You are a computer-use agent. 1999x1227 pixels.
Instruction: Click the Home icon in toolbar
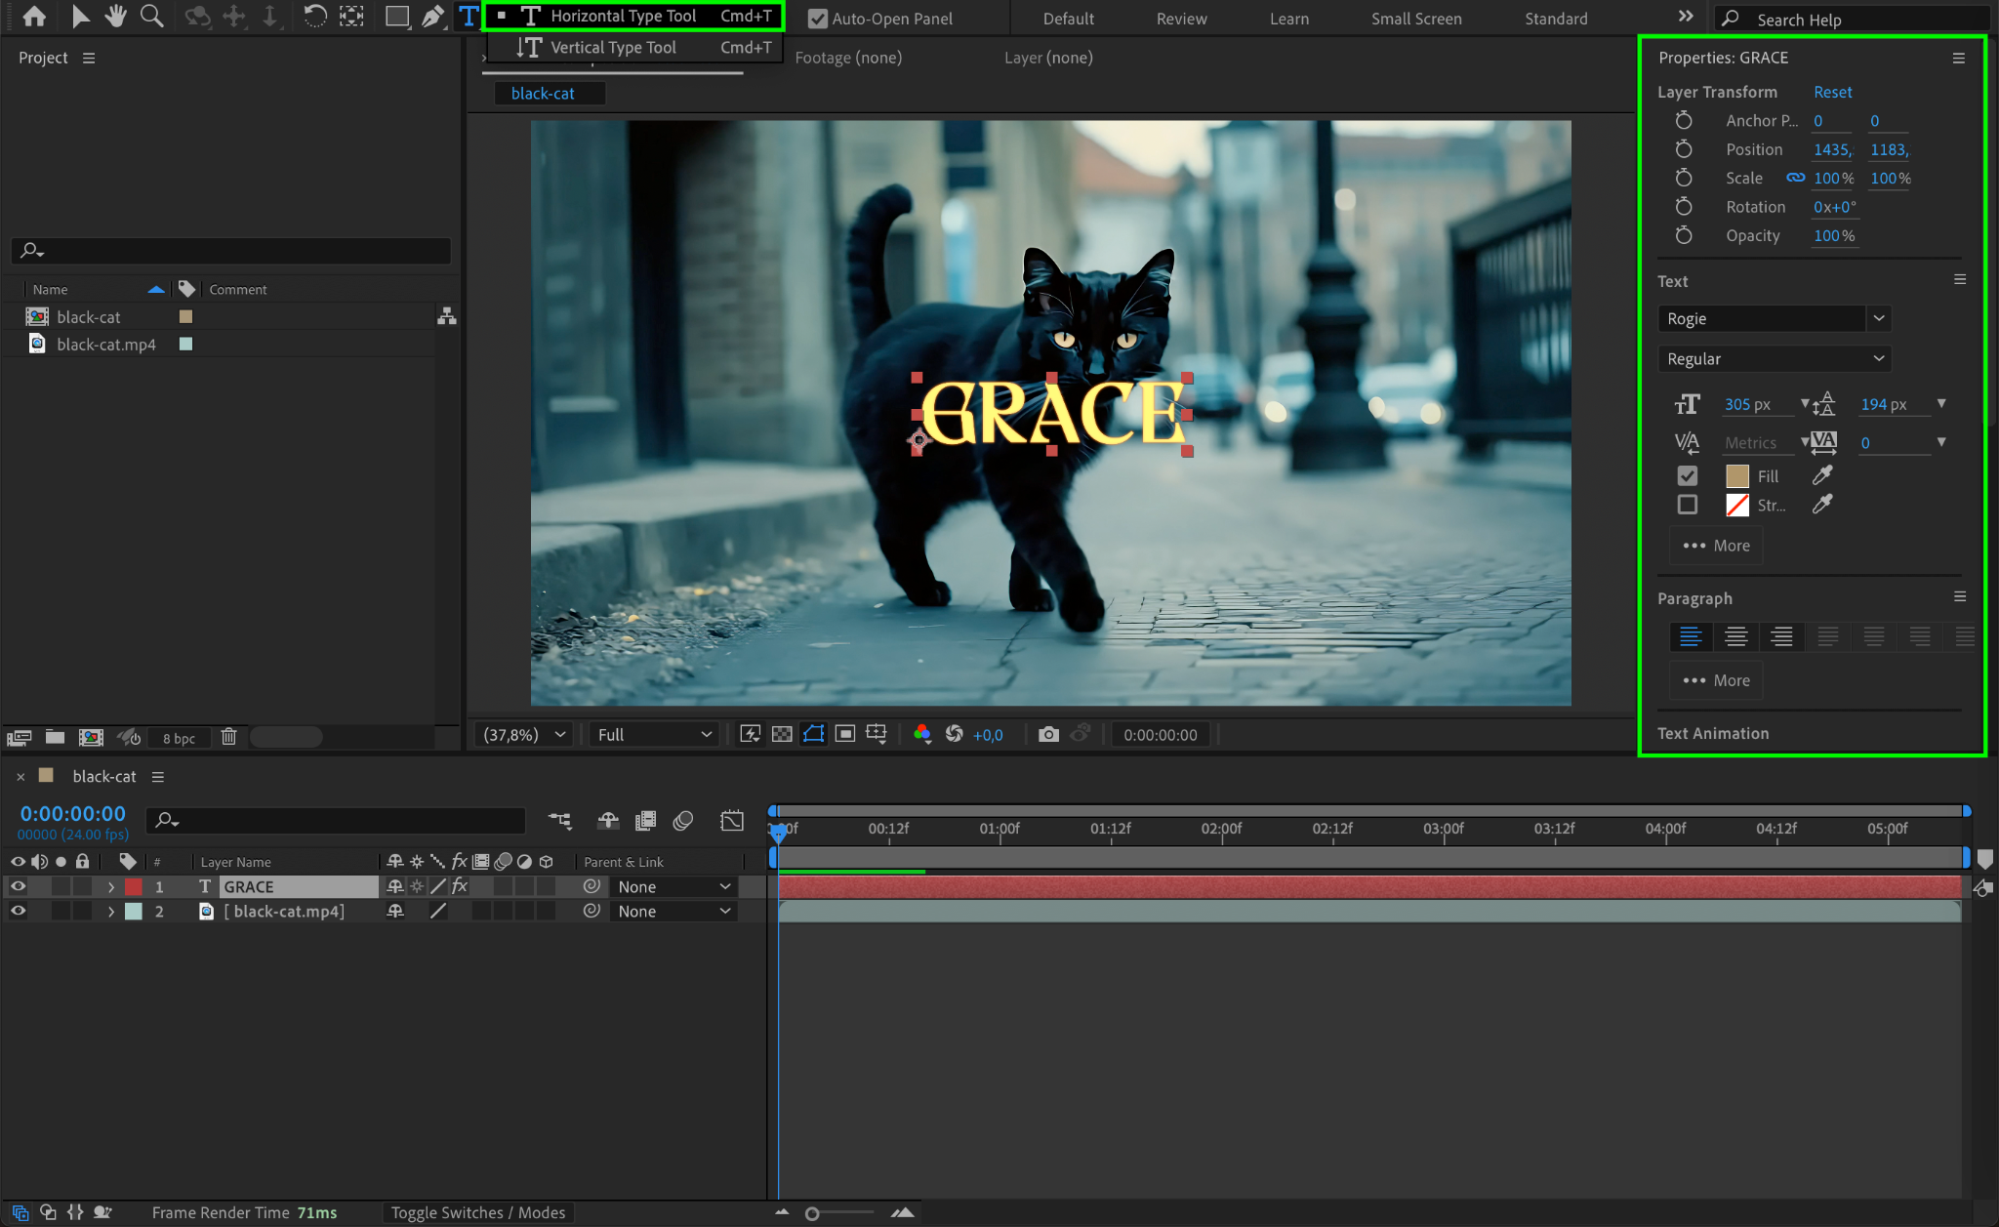click(34, 16)
